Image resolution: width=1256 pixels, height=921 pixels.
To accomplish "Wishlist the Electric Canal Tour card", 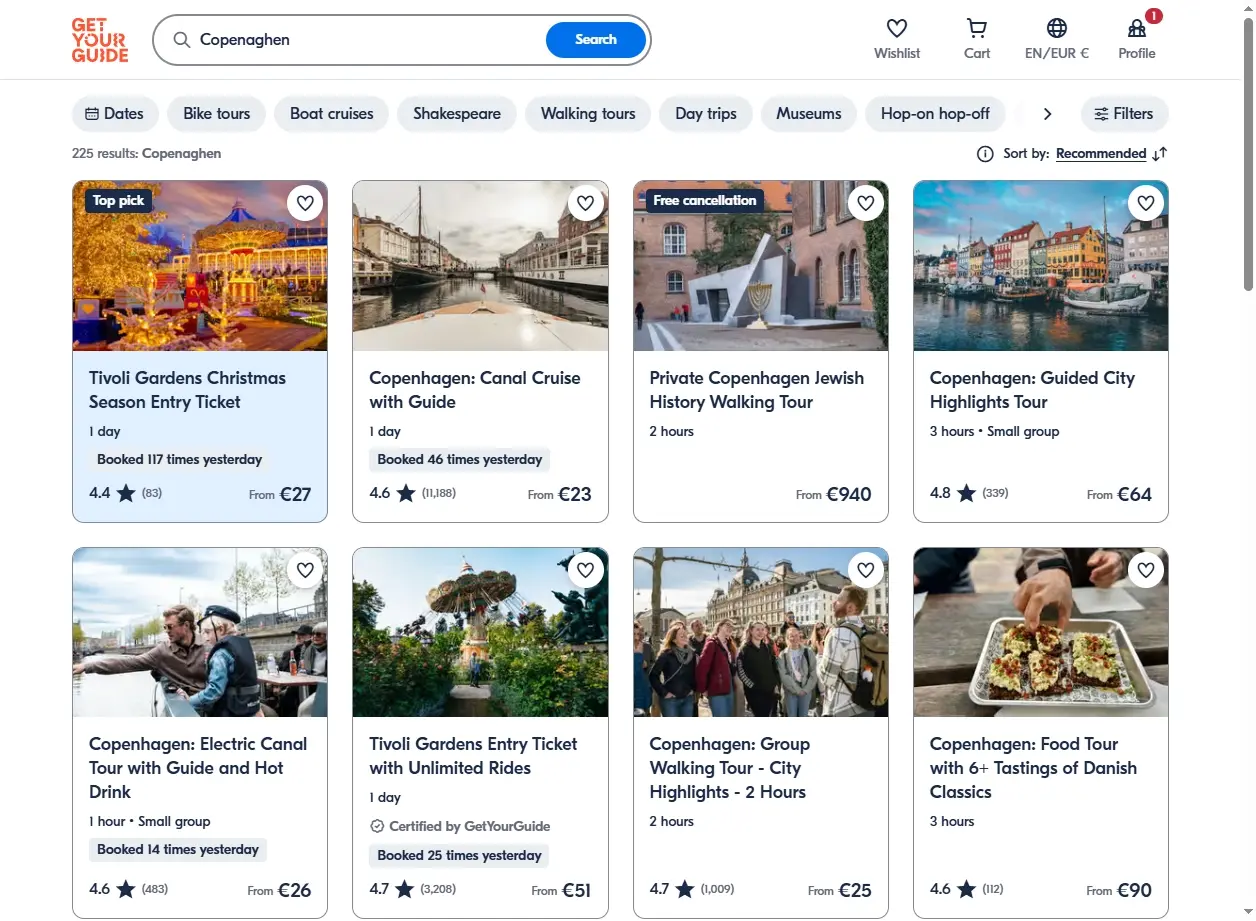I will 305,570.
